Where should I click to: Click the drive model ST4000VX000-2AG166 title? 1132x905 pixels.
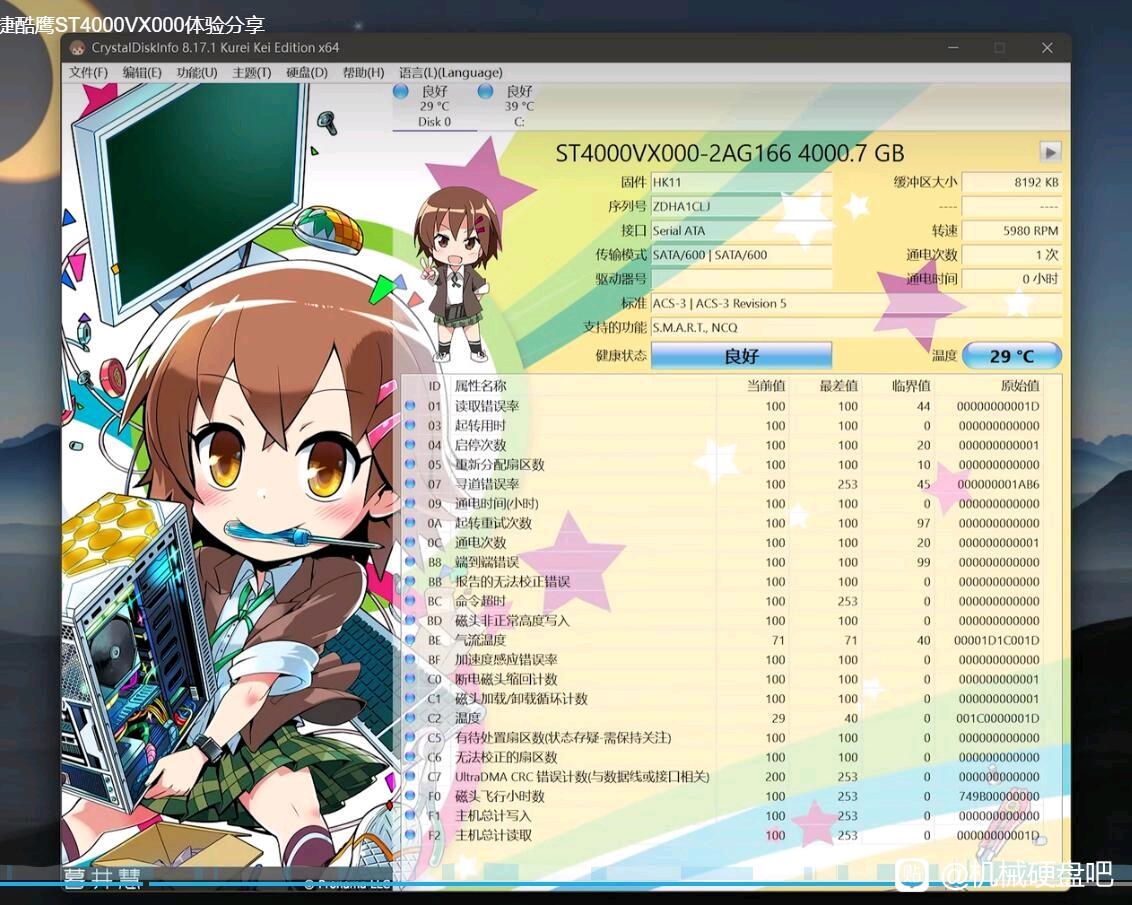[730, 153]
